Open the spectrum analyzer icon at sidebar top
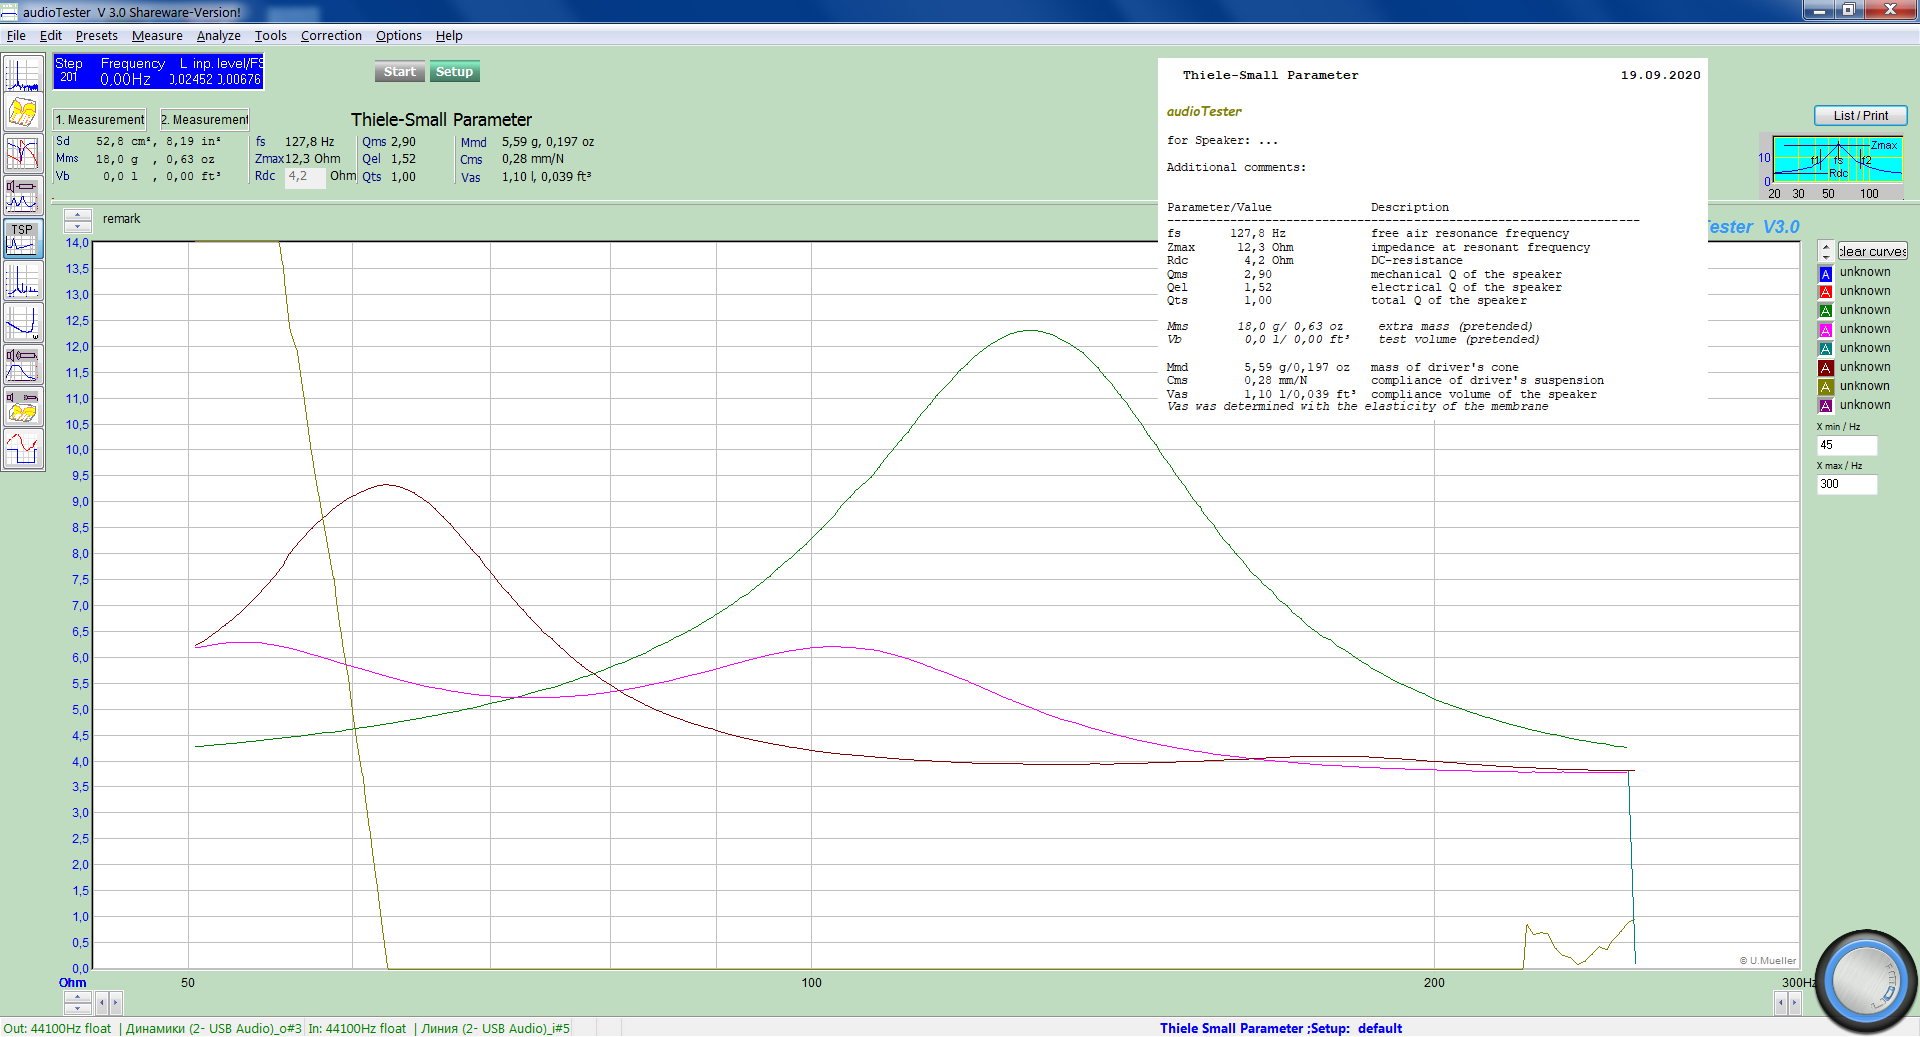The image size is (1920, 1037). coord(22,75)
